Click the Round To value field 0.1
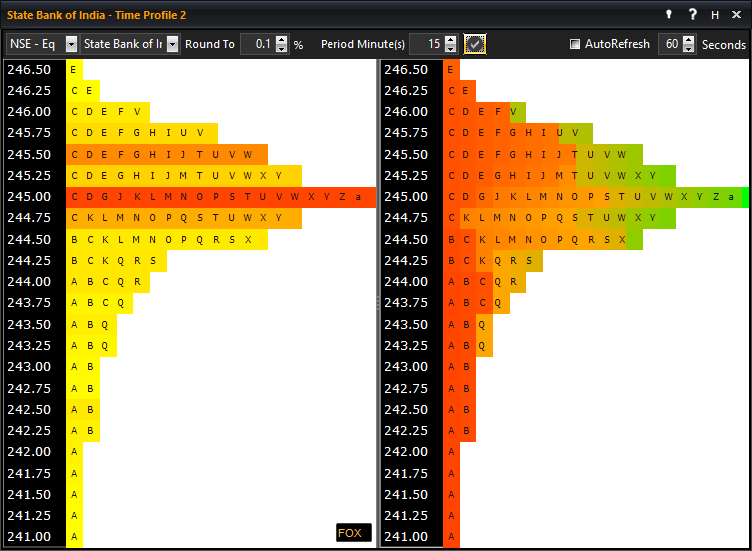This screenshot has width=752, height=551. [258, 44]
